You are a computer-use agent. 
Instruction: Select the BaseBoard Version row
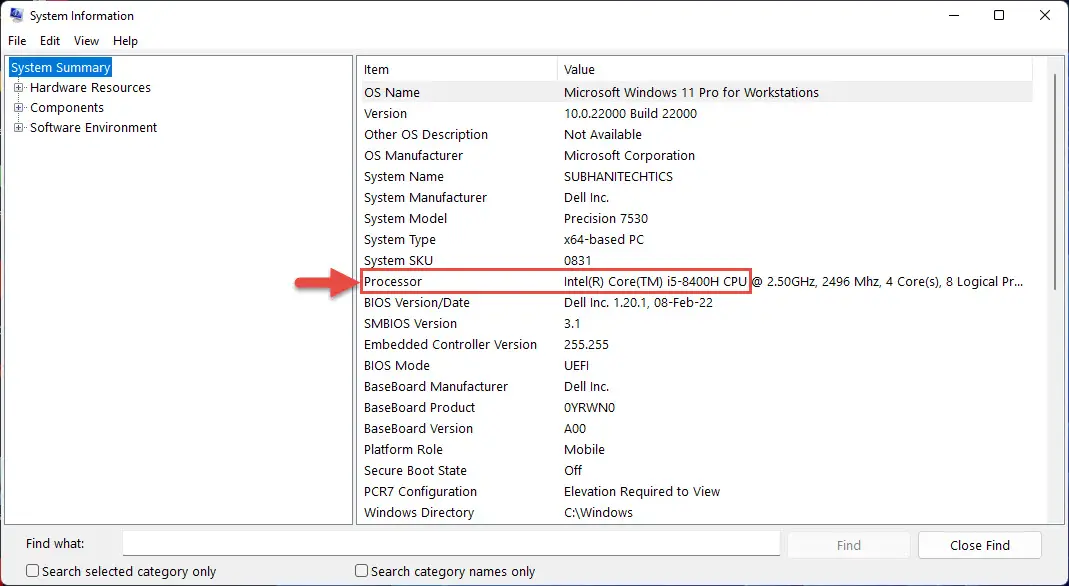pyautogui.click(x=696, y=429)
